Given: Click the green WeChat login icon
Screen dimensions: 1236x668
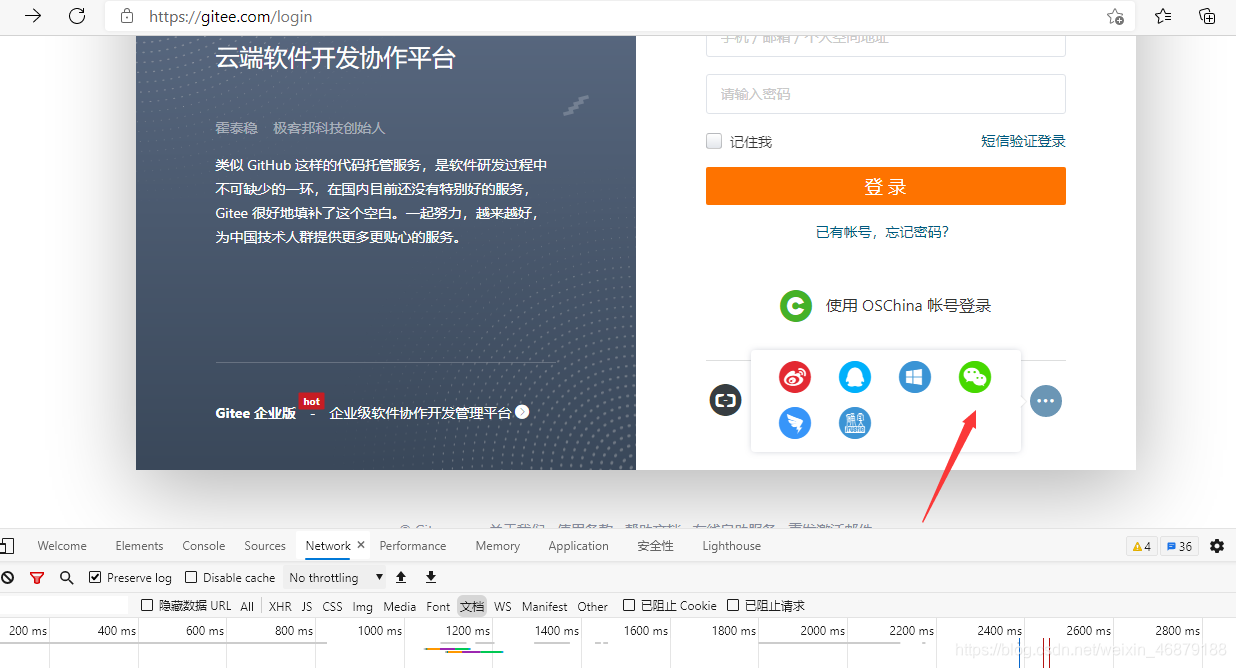Looking at the screenshot, I should click(x=975, y=377).
